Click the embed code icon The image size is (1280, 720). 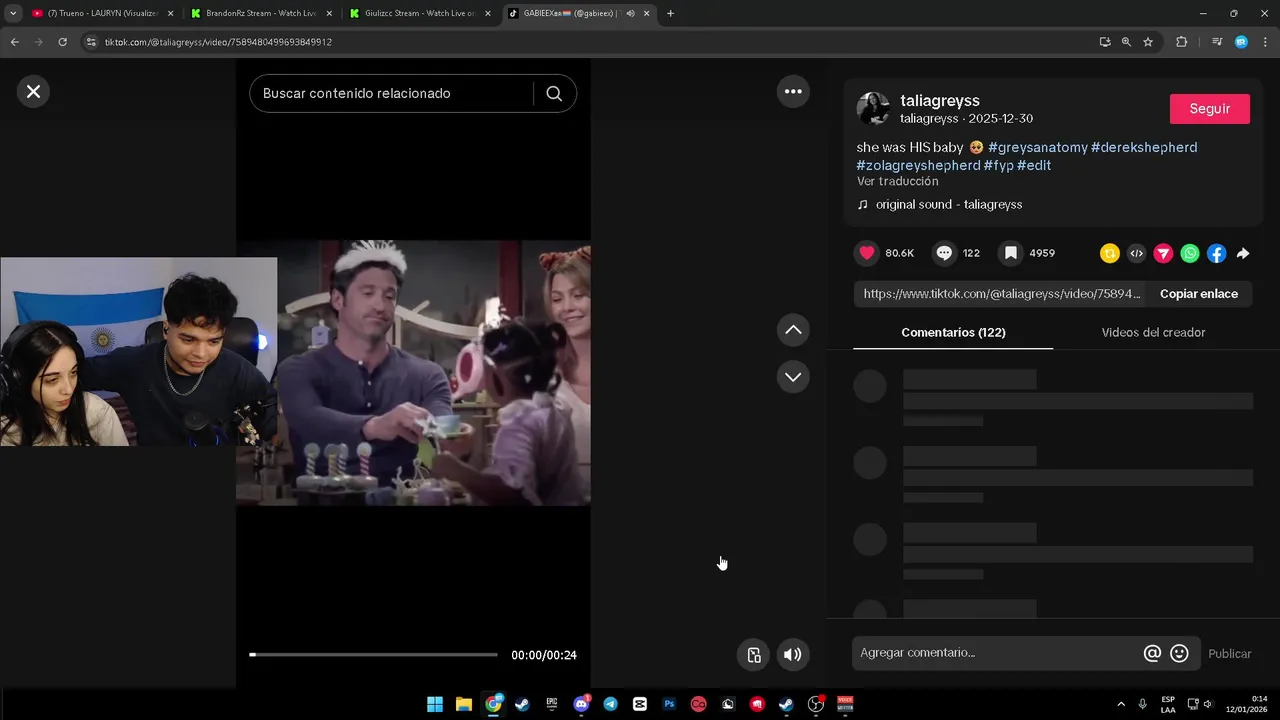pos(1136,254)
